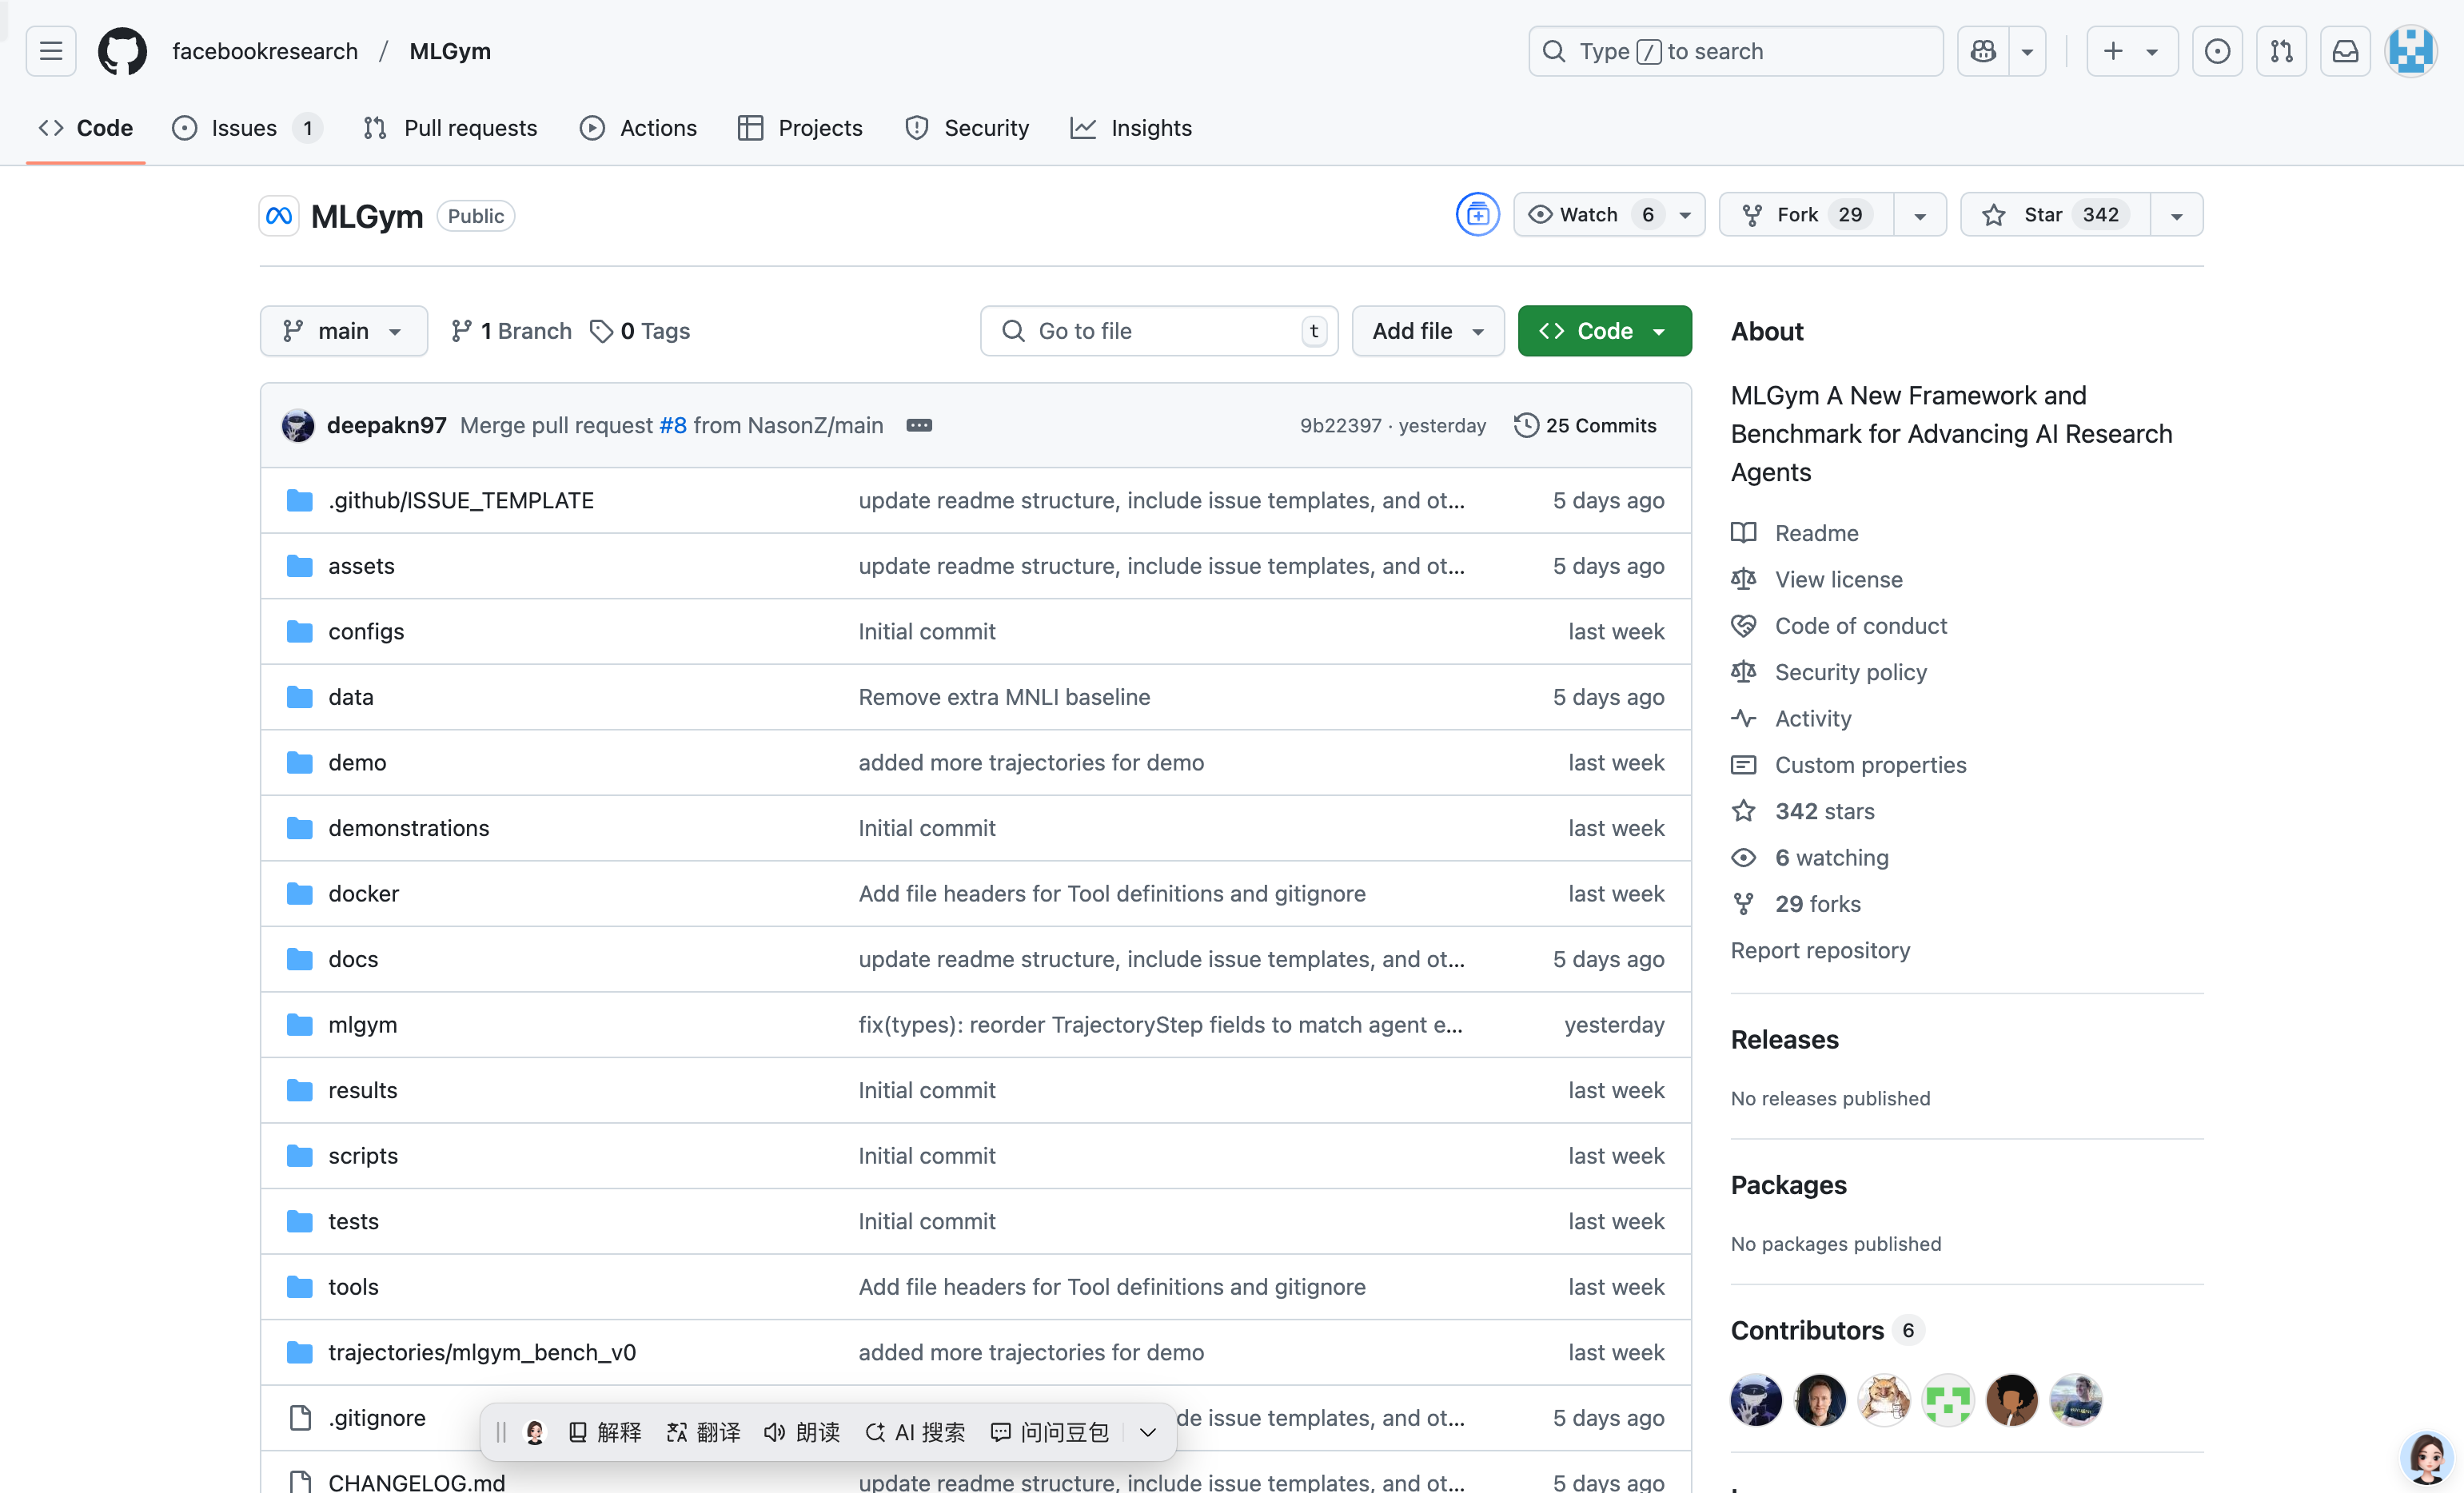Expand commit message ellipsis button
Viewport: 2464px width, 1493px height.
pyautogui.click(x=919, y=426)
